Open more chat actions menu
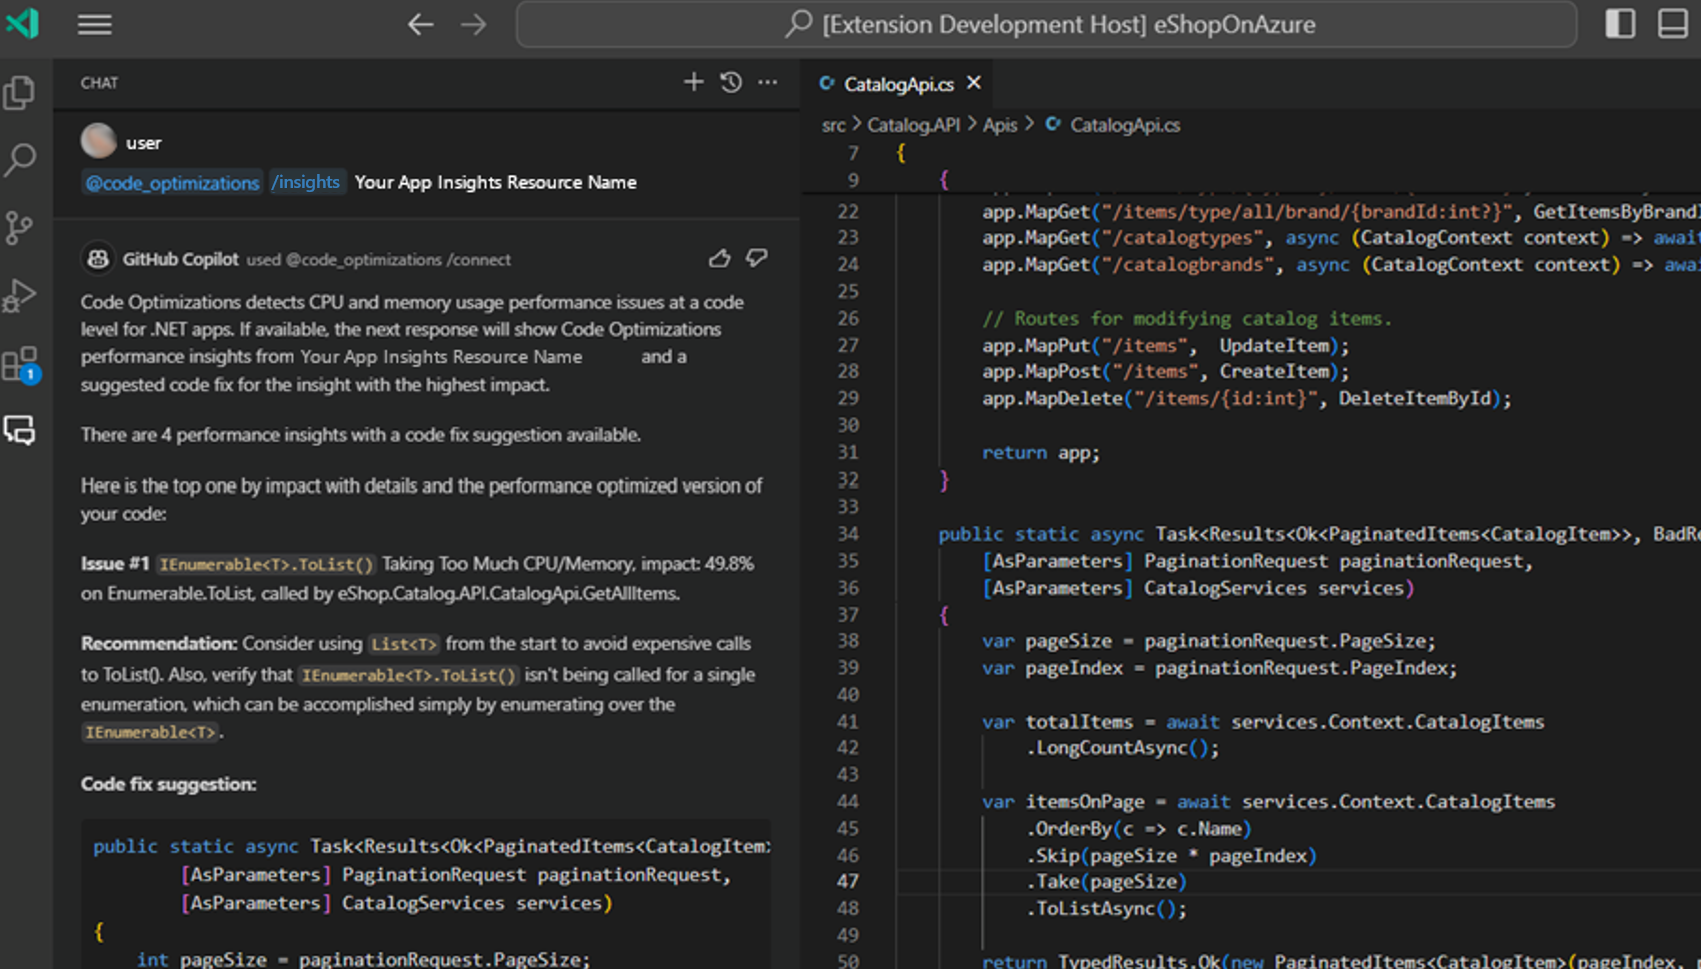Image resolution: width=1701 pixels, height=969 pixels. point(767,82)
